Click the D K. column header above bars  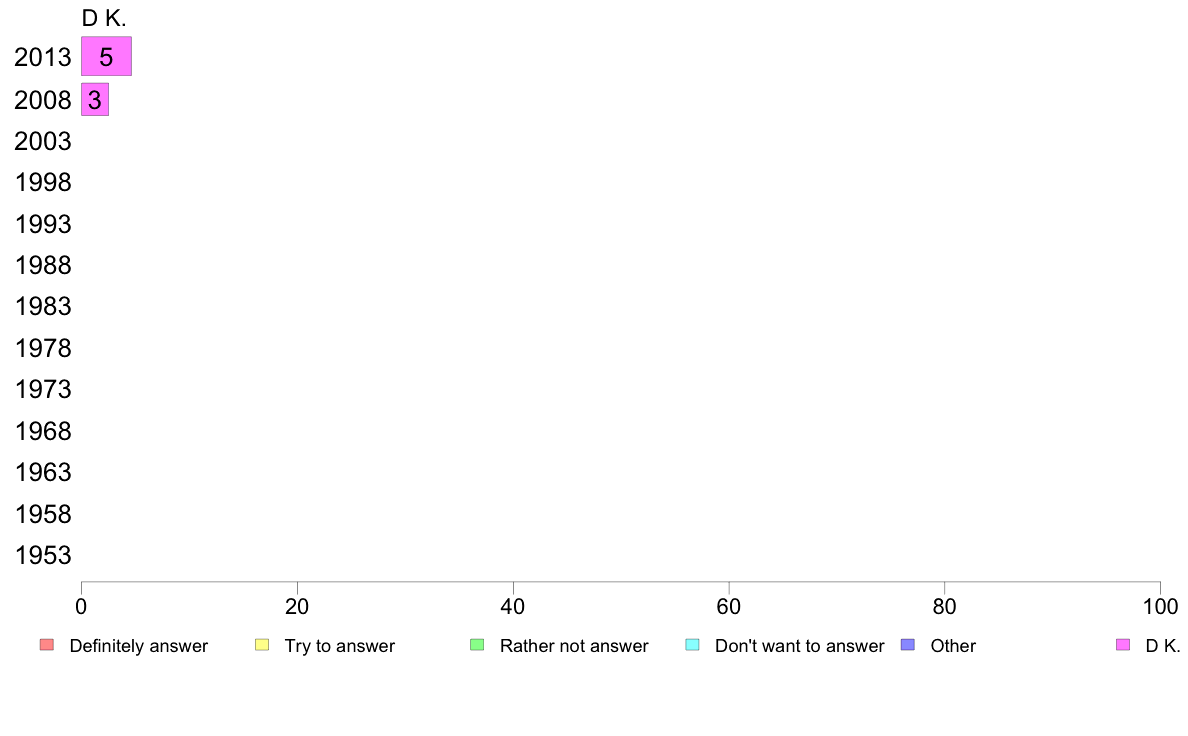[104, 18]
